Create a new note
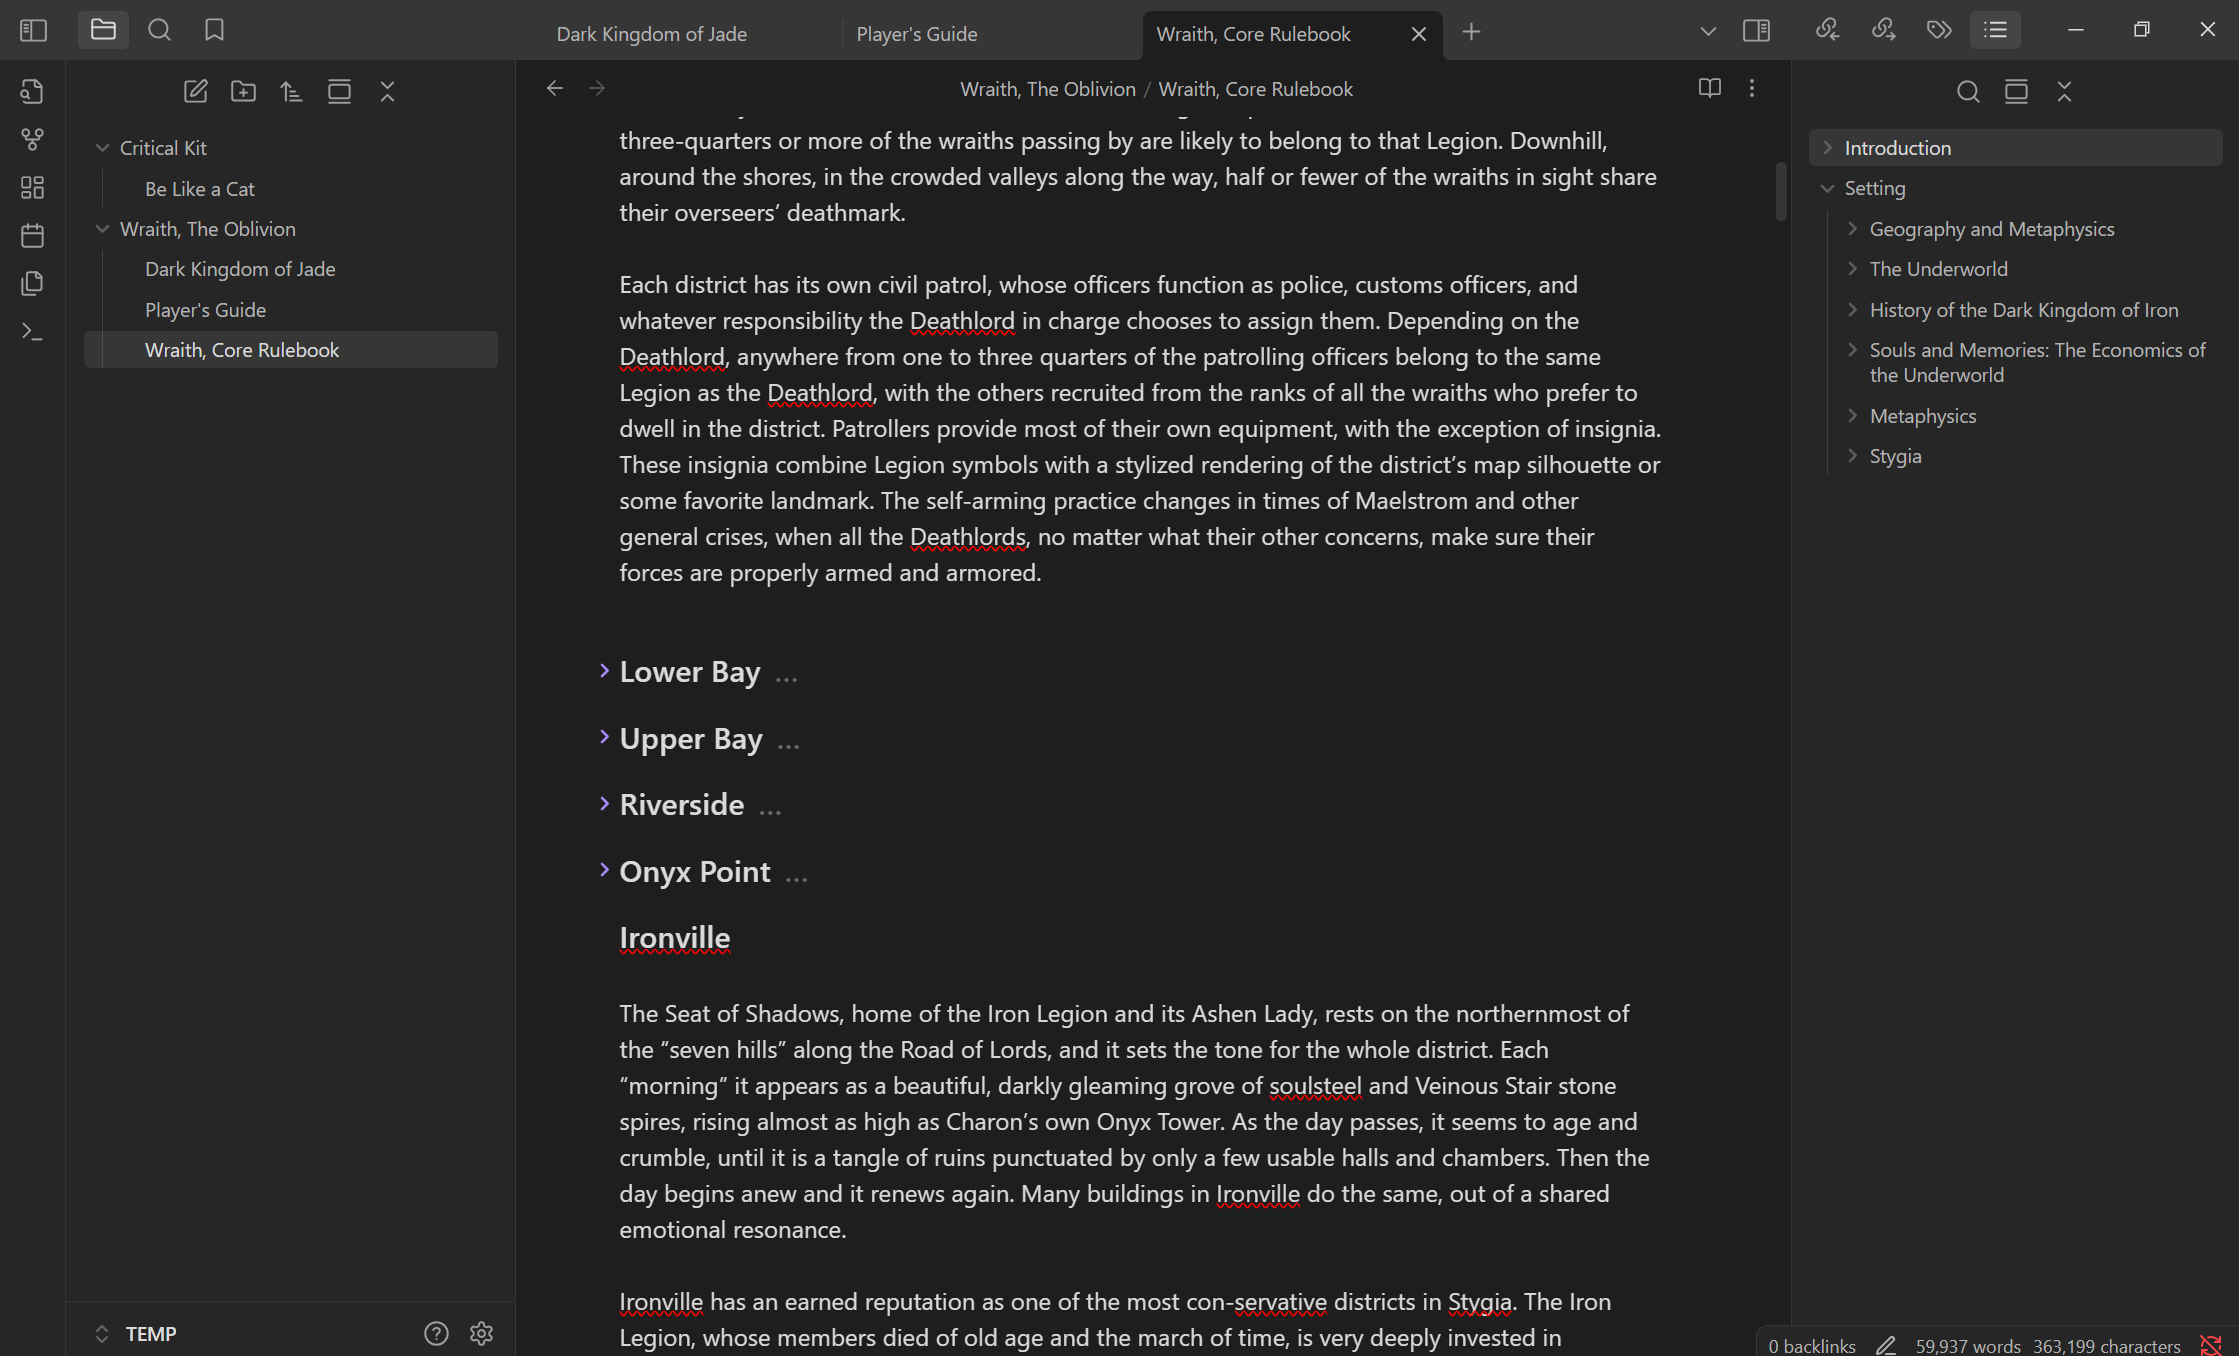This screenshot has height=1356, width=2239. [x=195, y=92]
